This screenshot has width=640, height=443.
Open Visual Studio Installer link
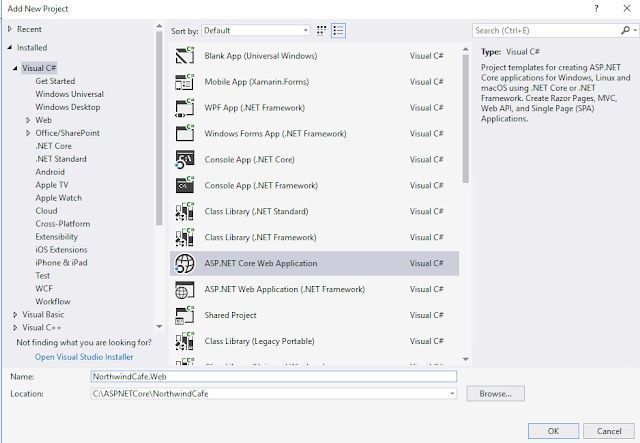click(84, 357)
